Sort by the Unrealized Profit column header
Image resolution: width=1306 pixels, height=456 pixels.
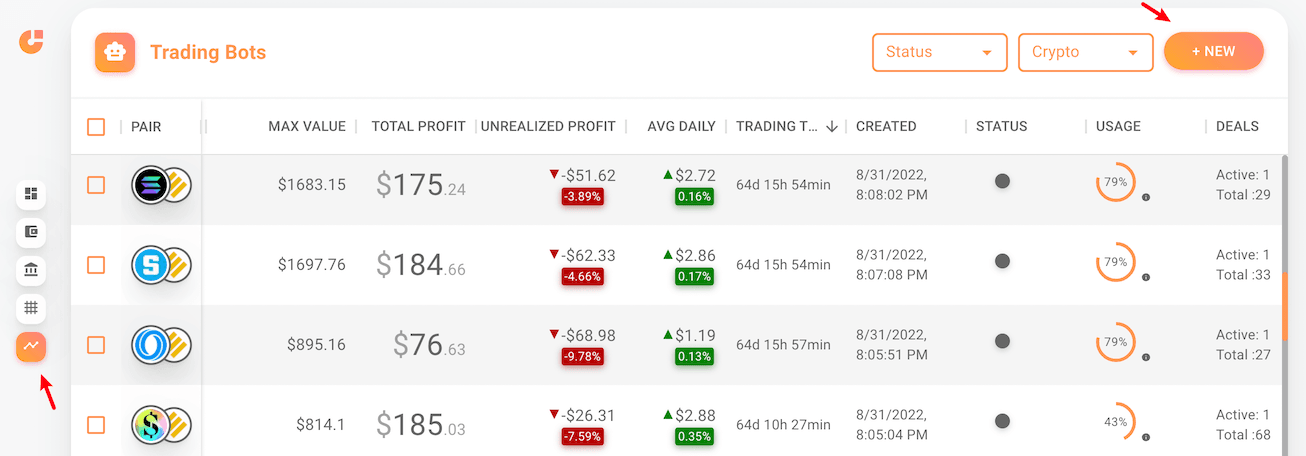coord(547,127)
